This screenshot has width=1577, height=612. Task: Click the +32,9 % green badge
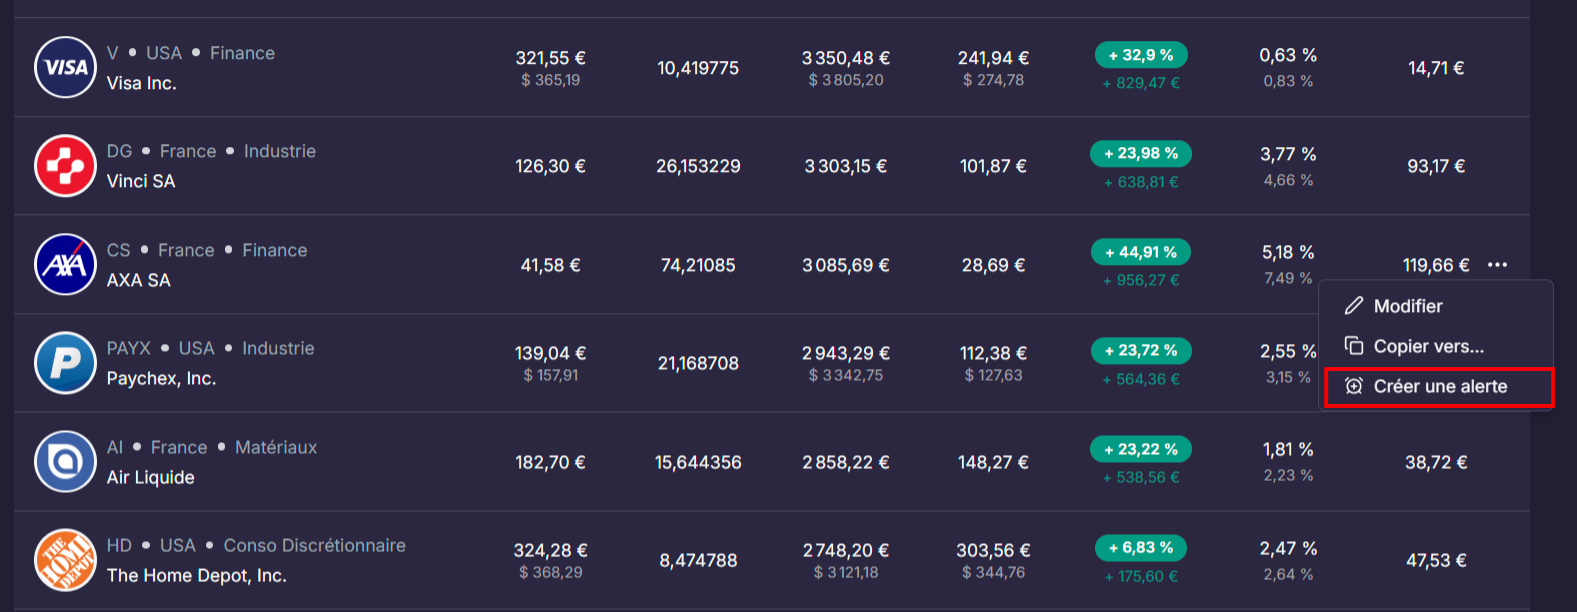pyautogui.click(x=1141, y=55)
